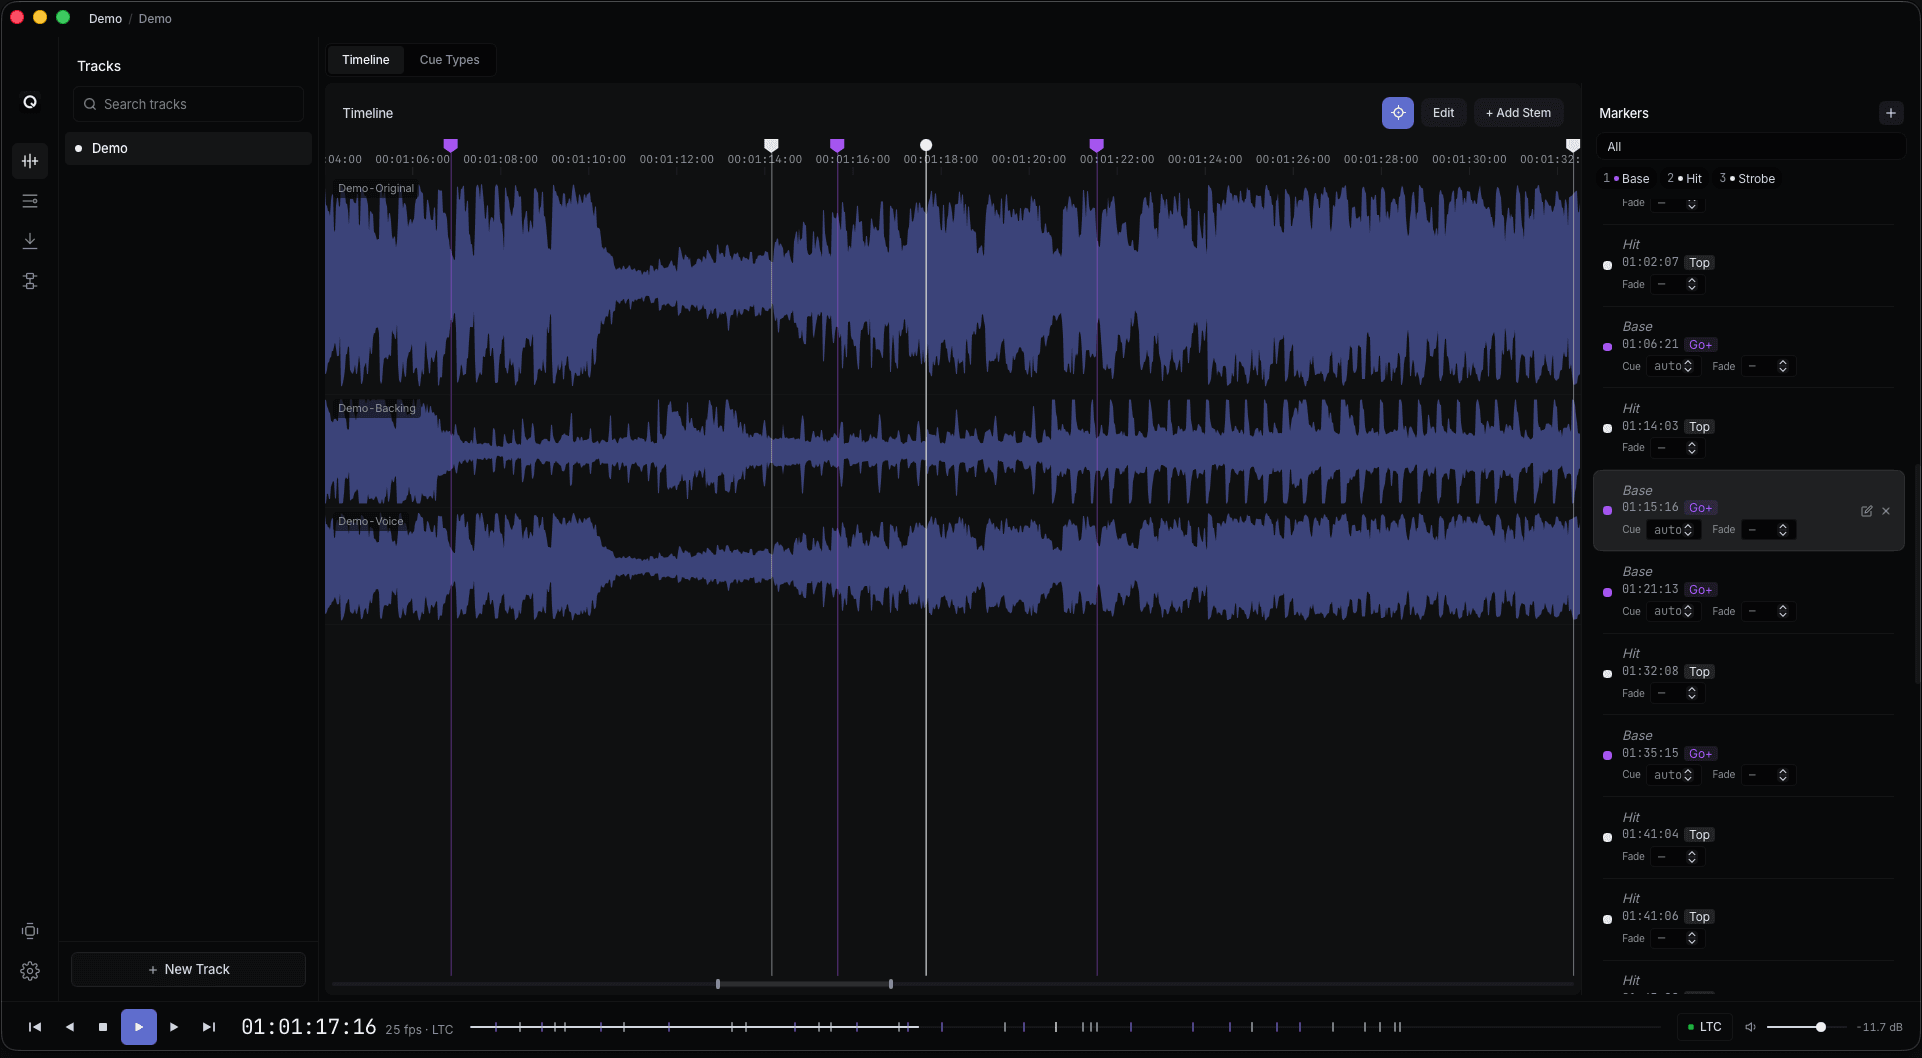The height and width of the screenshot is (1058, 1922).
Task: Switch to the Cue Types tab
Action: tap(449, 60)
